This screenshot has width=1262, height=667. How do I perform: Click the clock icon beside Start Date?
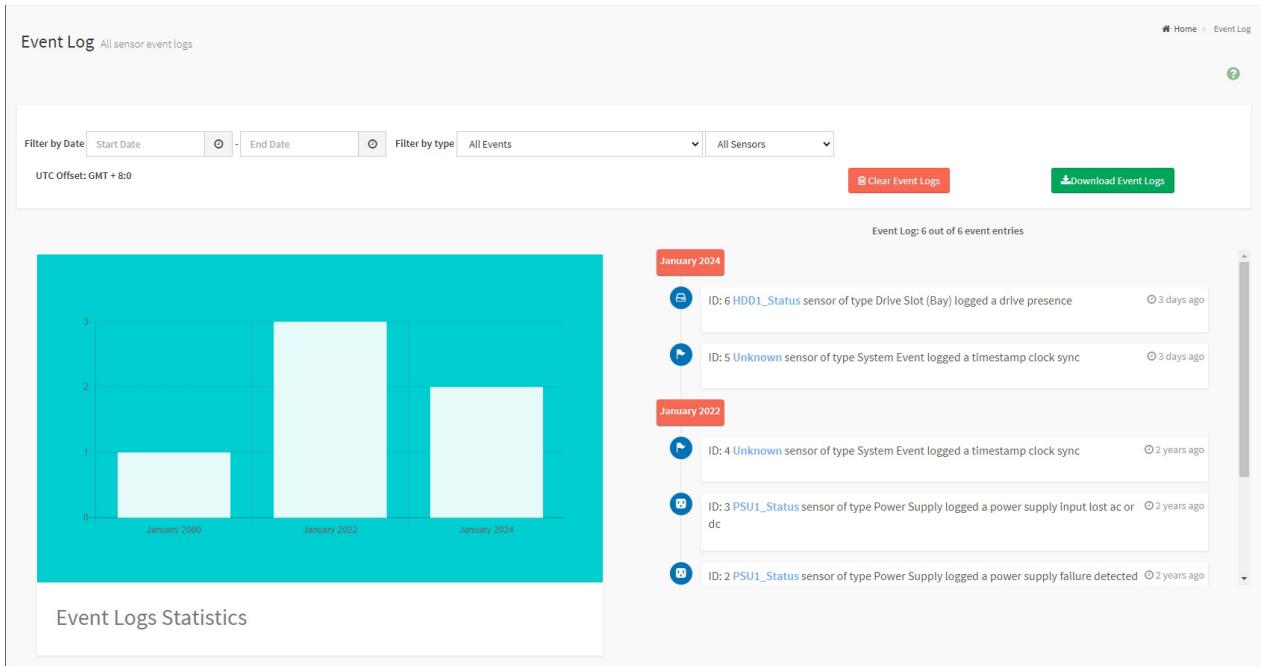219,144
